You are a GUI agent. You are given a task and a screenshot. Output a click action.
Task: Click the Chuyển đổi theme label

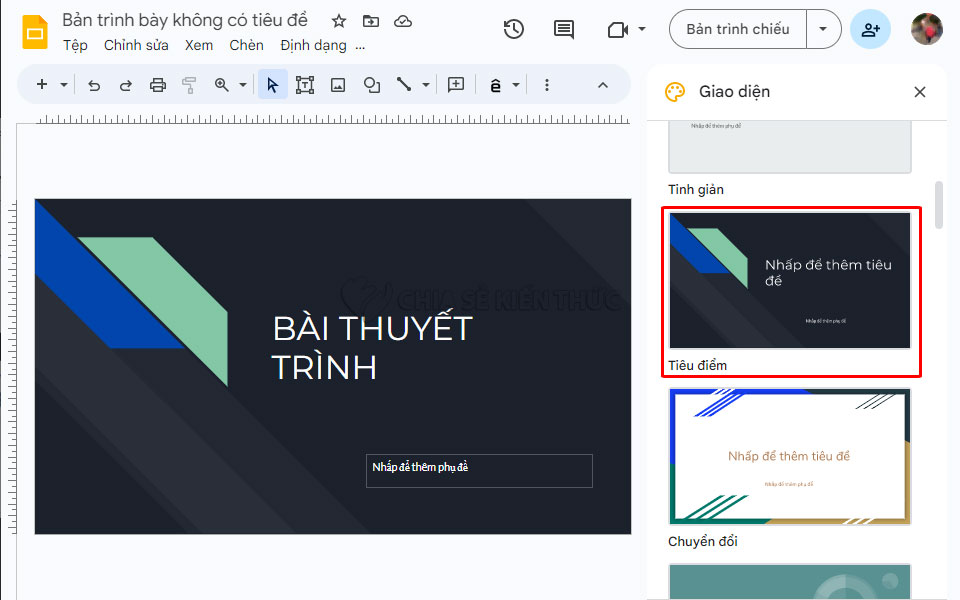(x=702, y=541)
